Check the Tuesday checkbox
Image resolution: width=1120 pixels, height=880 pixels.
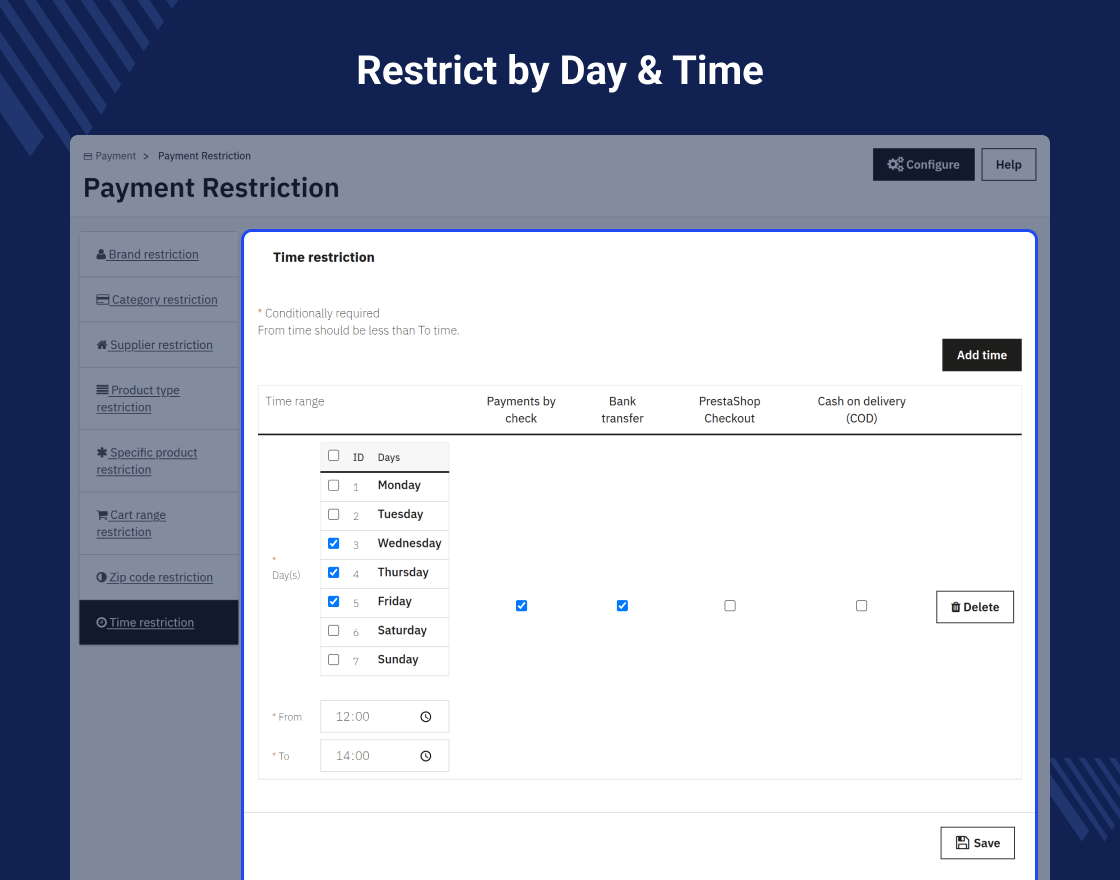(334, 514)
